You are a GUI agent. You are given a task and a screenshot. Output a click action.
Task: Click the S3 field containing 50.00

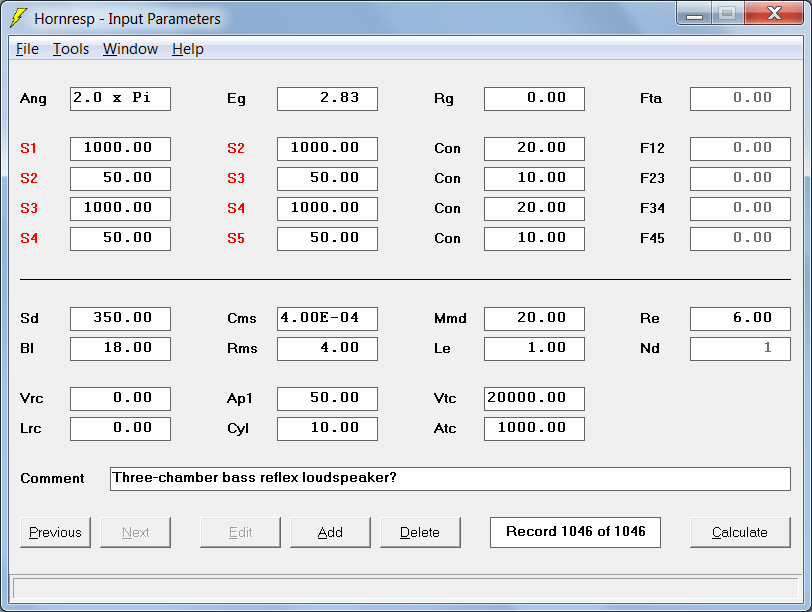[327, 179]
